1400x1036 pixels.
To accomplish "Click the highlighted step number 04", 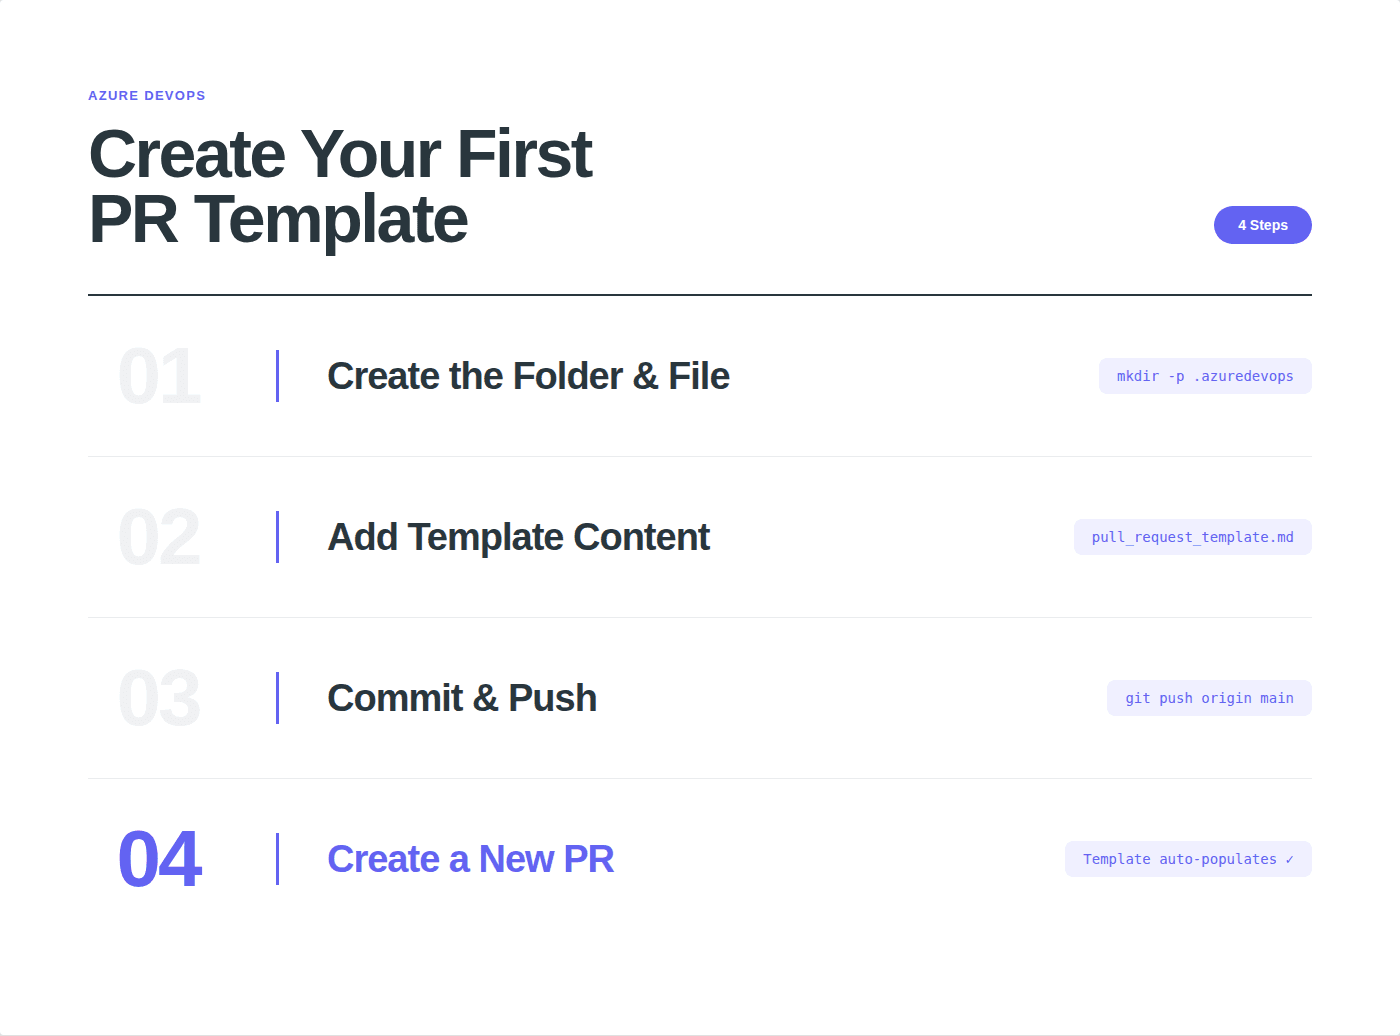I will tap(159, 860).
